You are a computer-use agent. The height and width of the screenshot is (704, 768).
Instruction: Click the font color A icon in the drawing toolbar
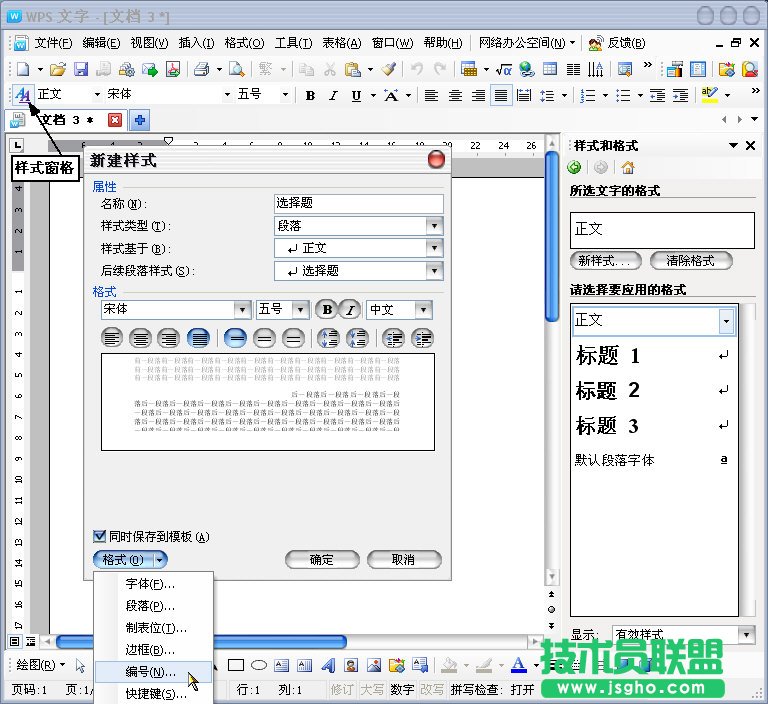pos(519,665)
